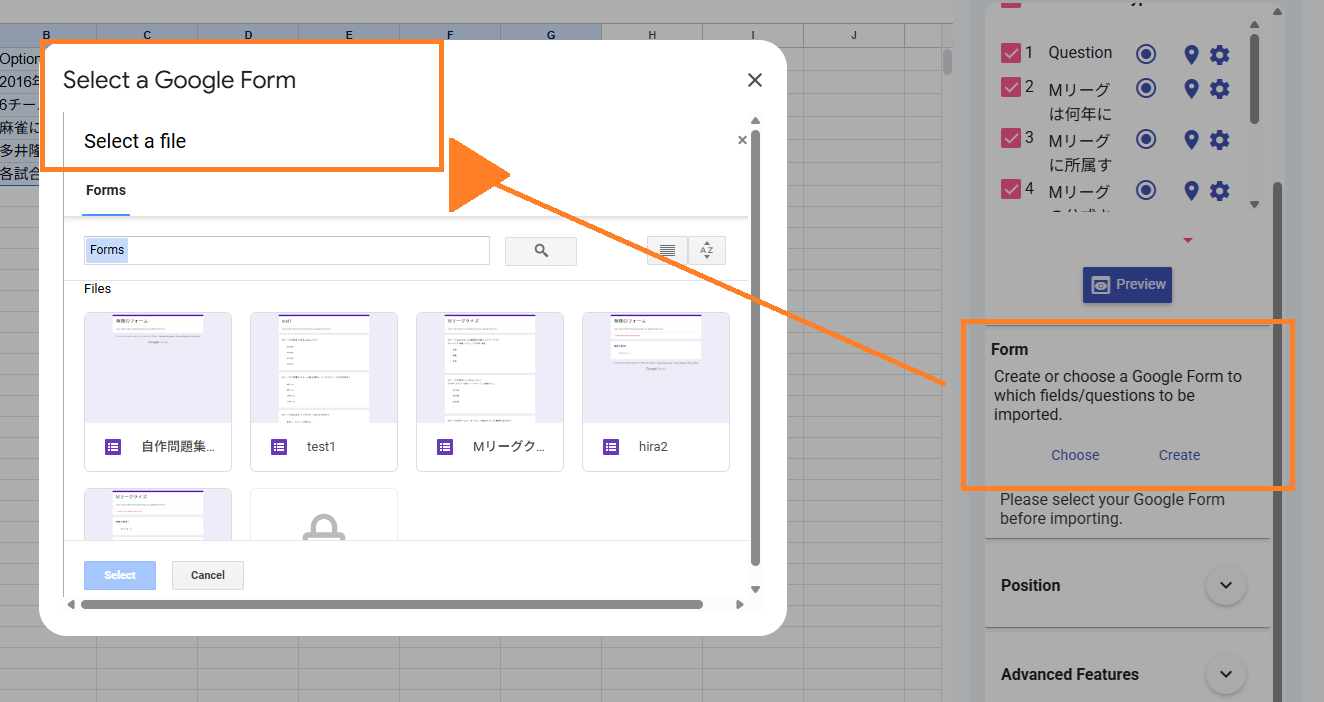Select column B header in spreadsheet
Viewport: 1324px width, 702px height.
point(46,35)
